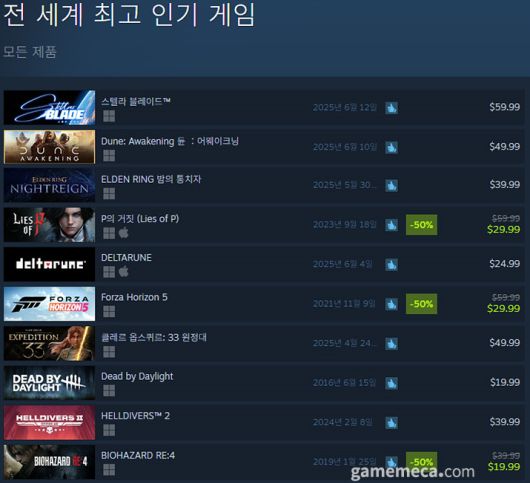
Task: Click the Windows icon under Forza Horizon 5
Action: (109, 311)
